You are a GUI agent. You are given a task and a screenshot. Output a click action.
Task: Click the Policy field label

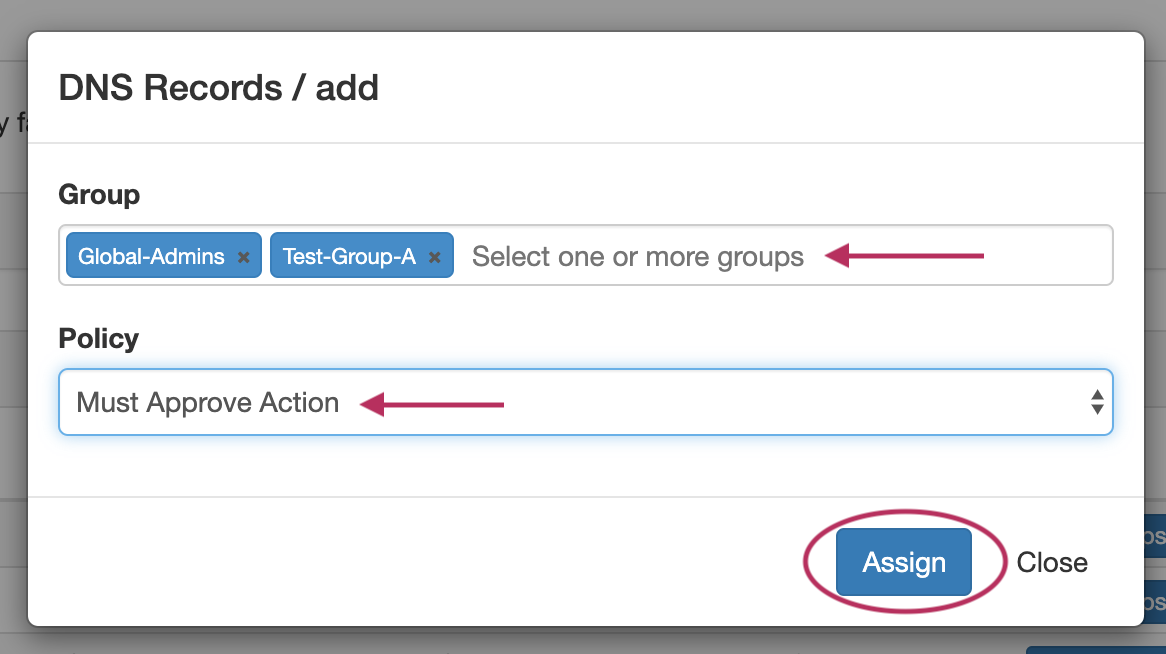(98, 338)
